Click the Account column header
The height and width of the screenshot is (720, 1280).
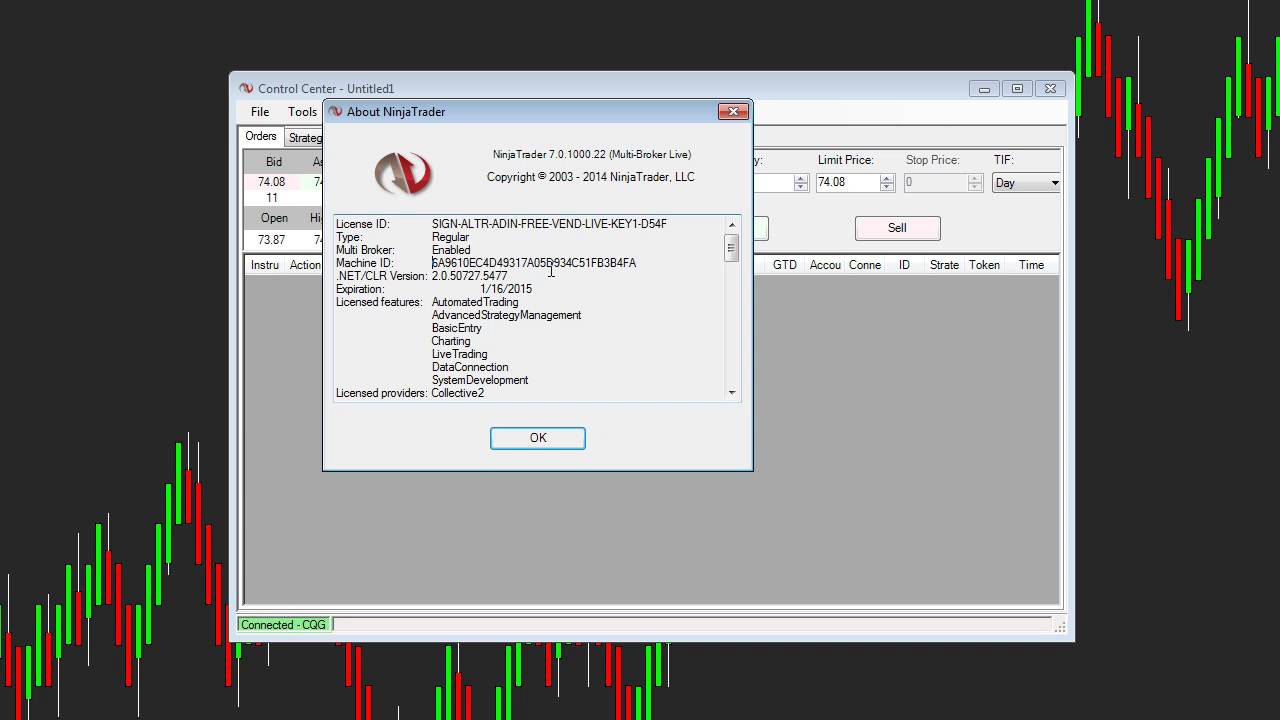(825, 265)
